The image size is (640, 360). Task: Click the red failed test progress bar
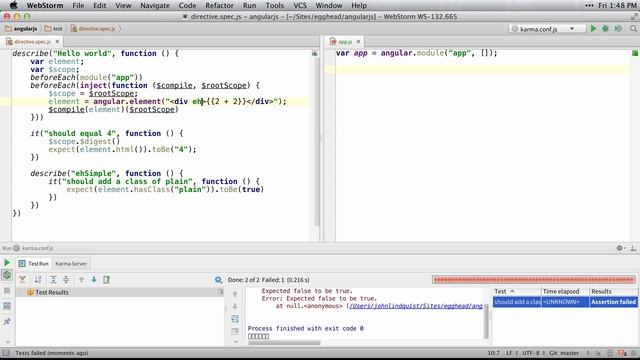534,280
